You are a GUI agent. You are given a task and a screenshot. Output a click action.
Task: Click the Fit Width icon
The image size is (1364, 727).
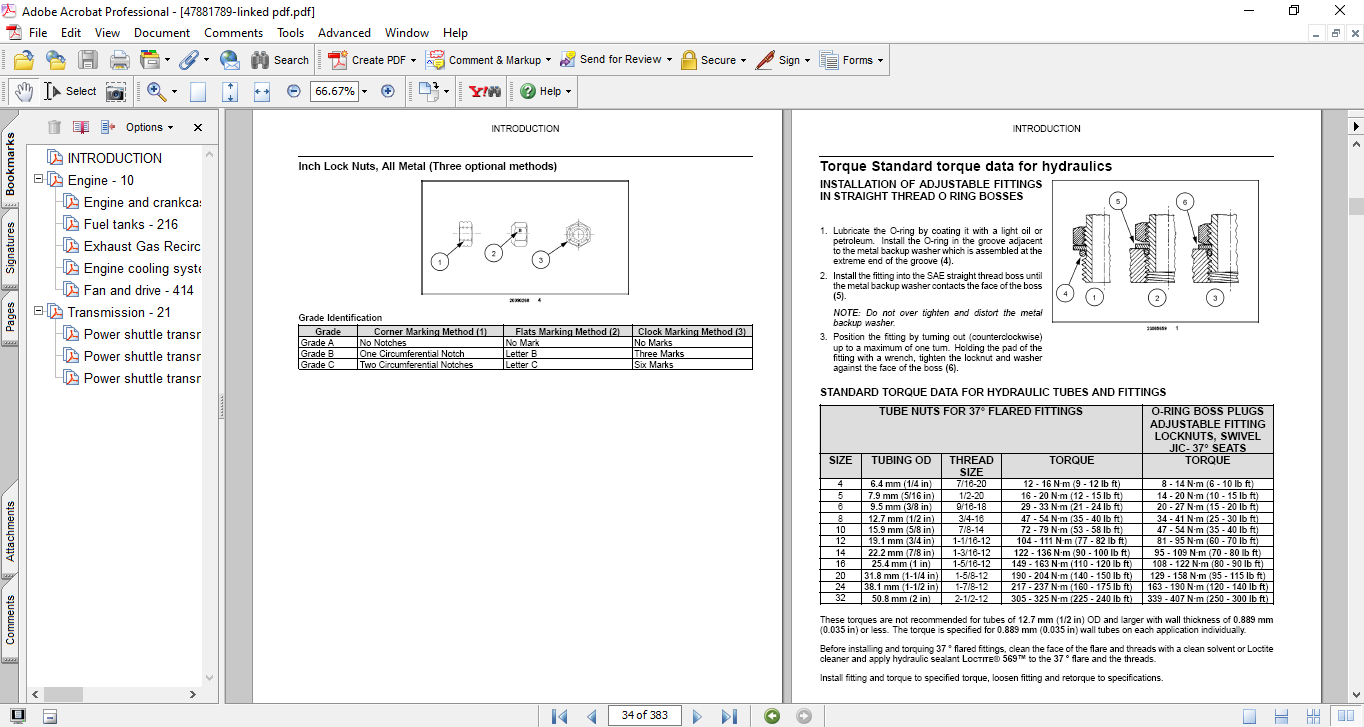pyautogui.click(x=262, y=91)
